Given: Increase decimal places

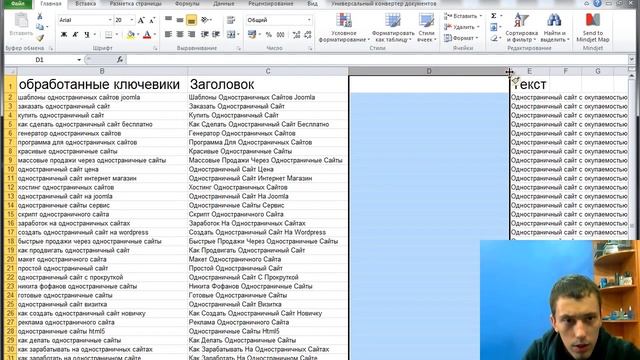Looking at the screenshot, I should pyautogui.click(x=297, y=35).
